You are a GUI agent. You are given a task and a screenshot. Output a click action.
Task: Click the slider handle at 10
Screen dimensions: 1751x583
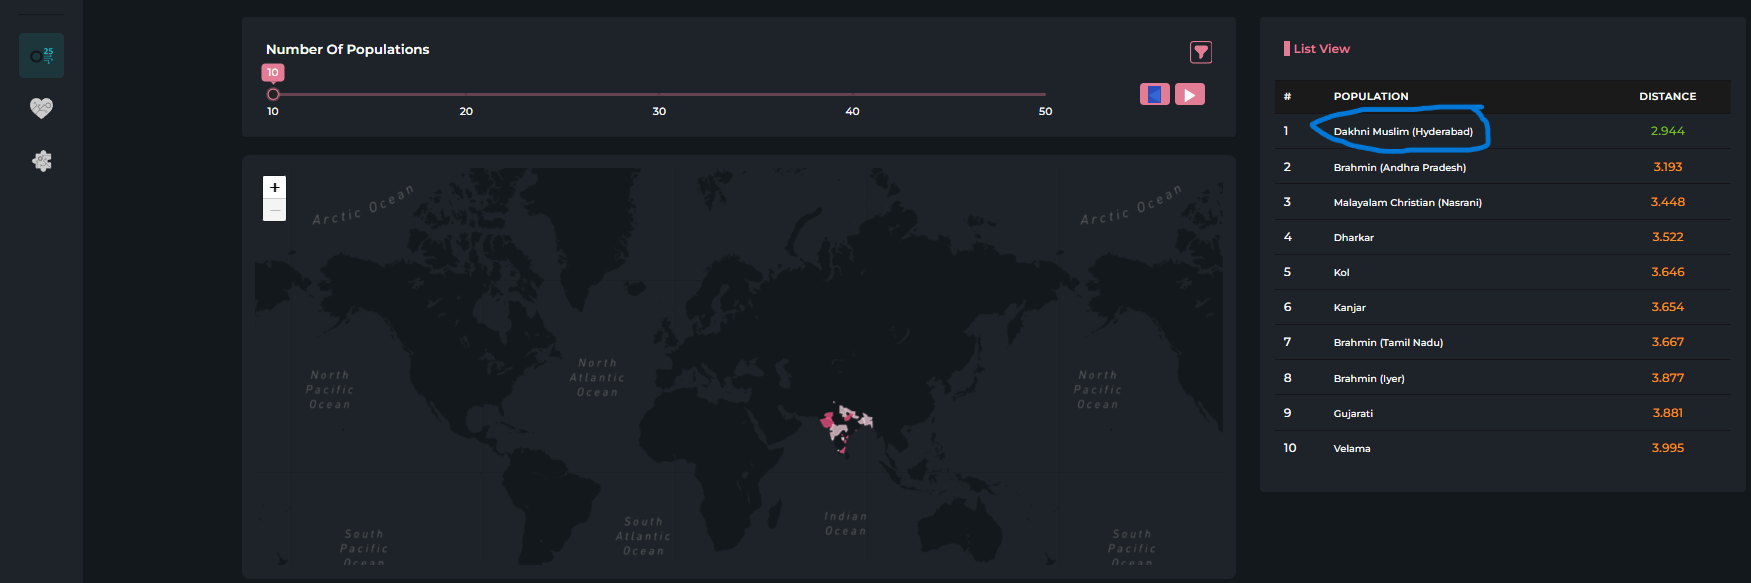click(273, 94)
